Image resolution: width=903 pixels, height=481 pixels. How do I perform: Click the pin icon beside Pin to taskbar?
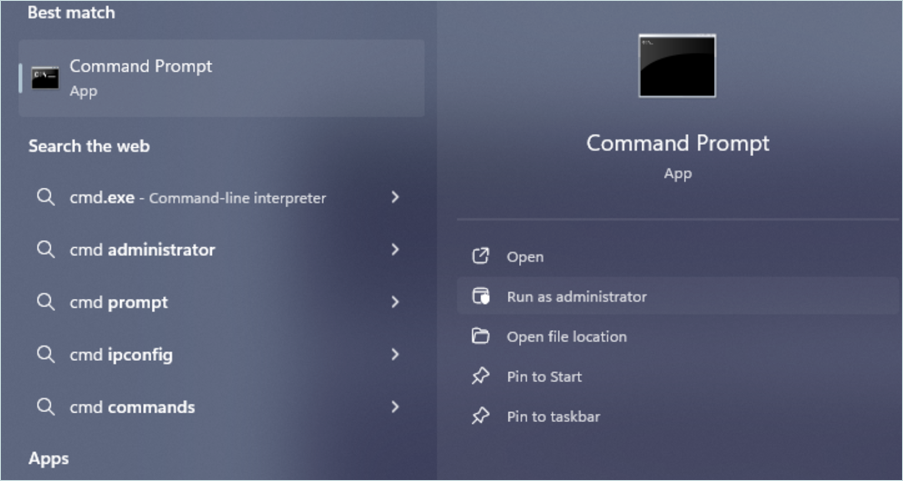[x=480, y=416]
